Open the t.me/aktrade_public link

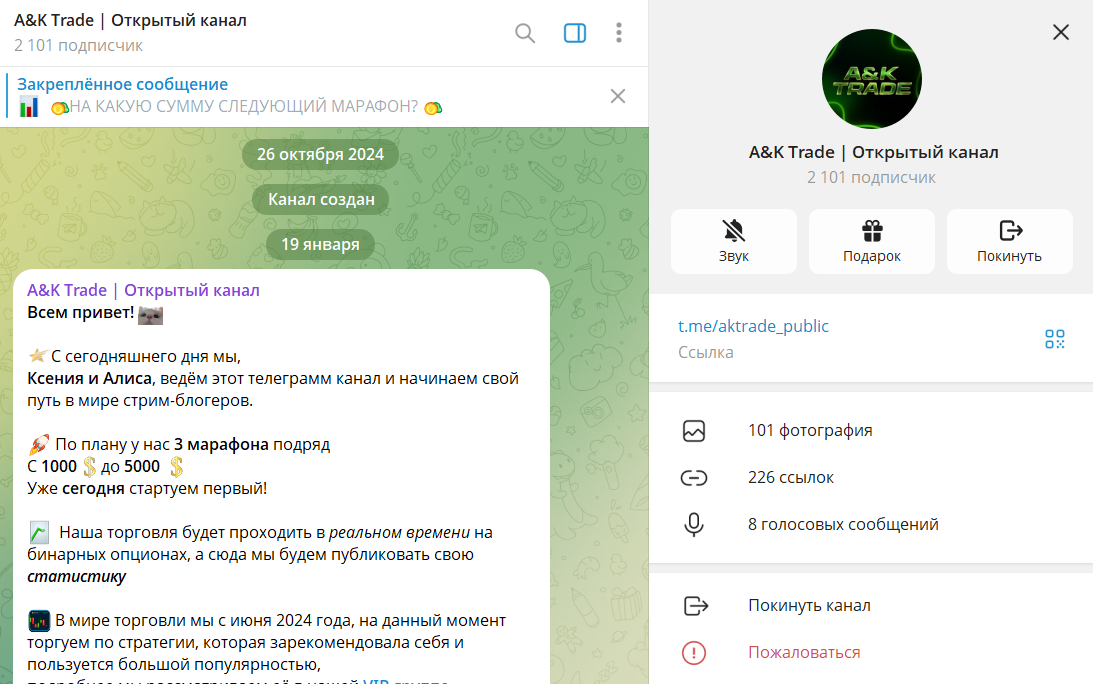tap(753, 326)
